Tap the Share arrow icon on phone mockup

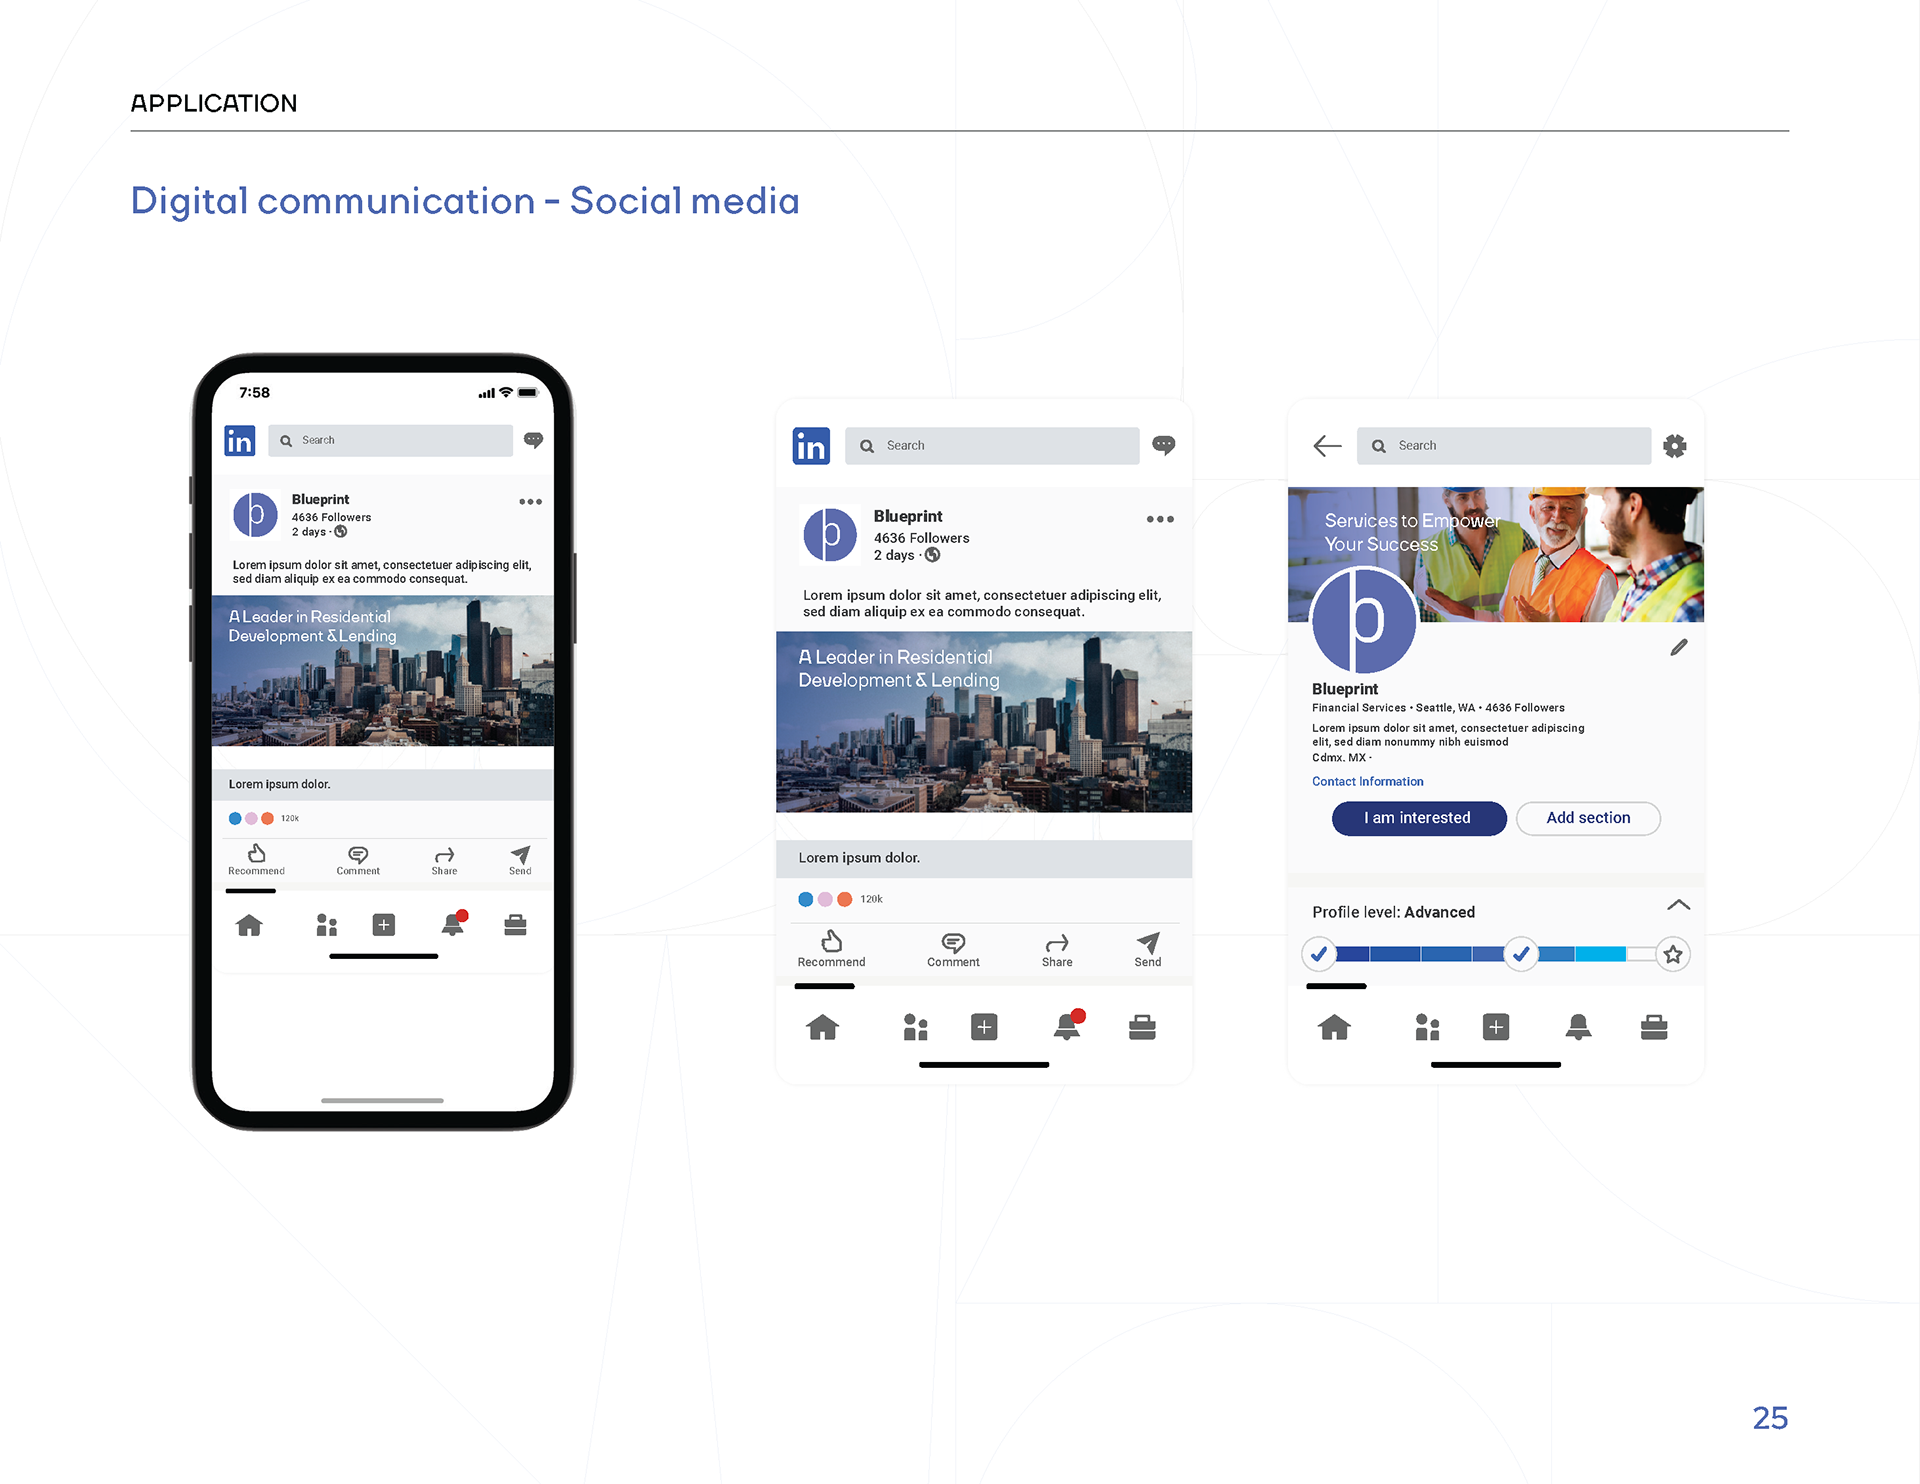444,855
